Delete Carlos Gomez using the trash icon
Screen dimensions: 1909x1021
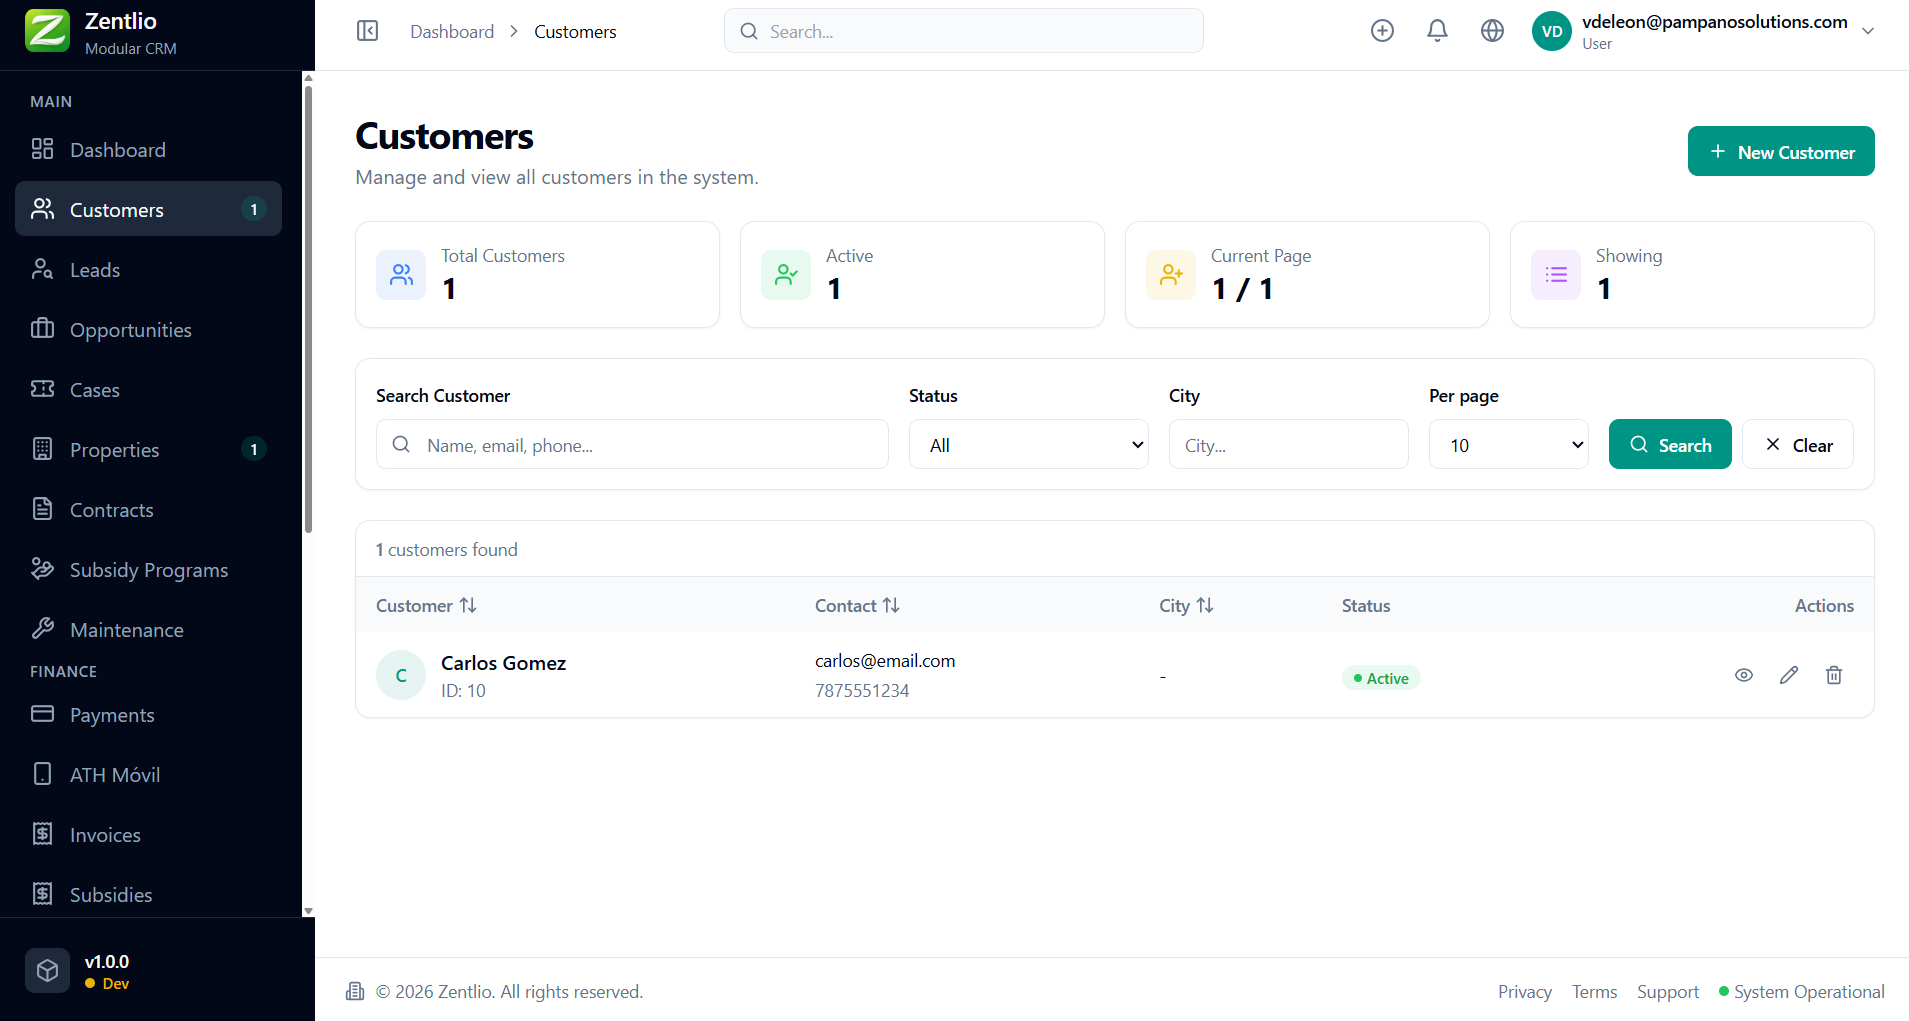click(x=1834, y=675)
